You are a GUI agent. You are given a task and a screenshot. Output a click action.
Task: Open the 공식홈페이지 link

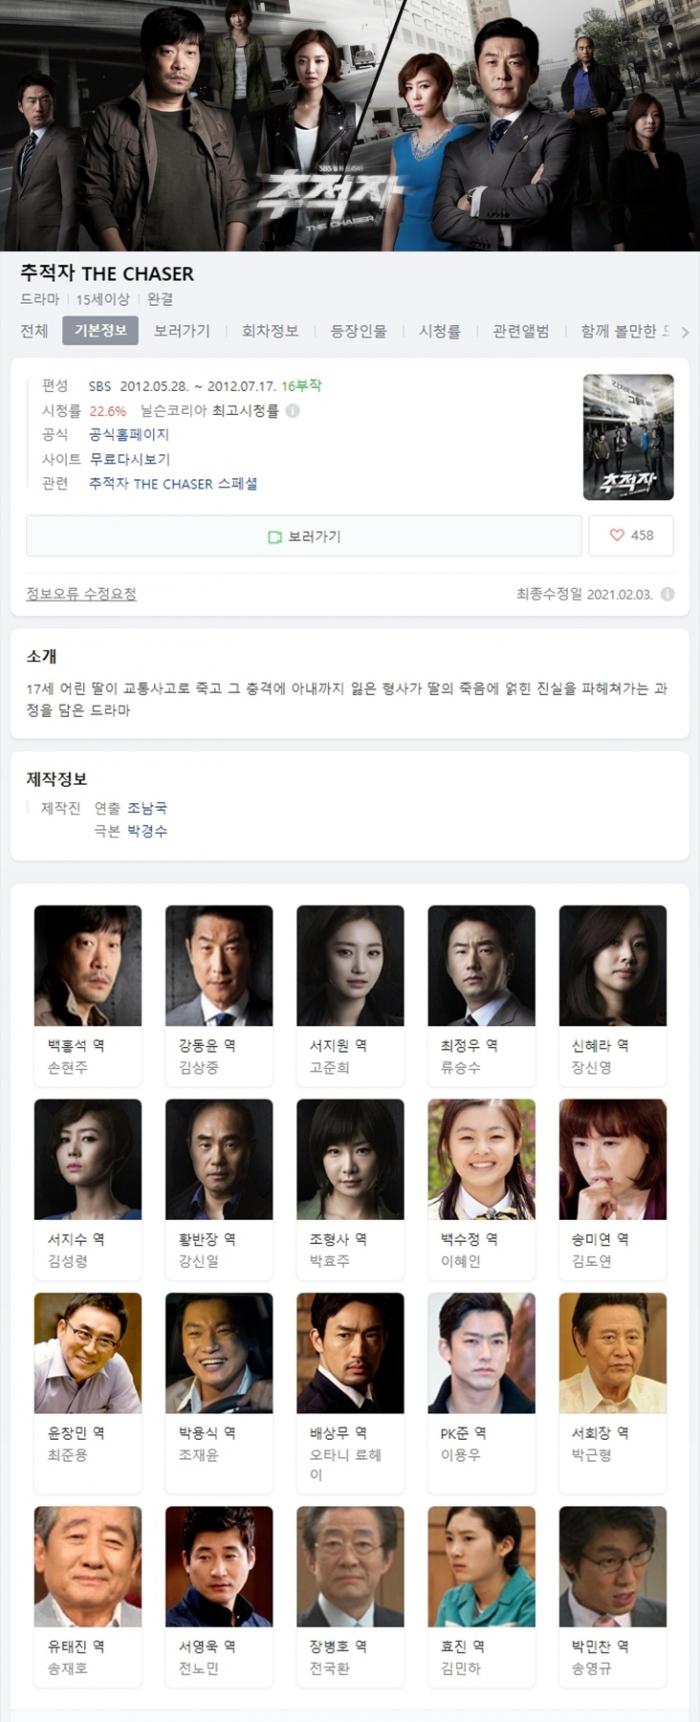[x=129, y=434]
